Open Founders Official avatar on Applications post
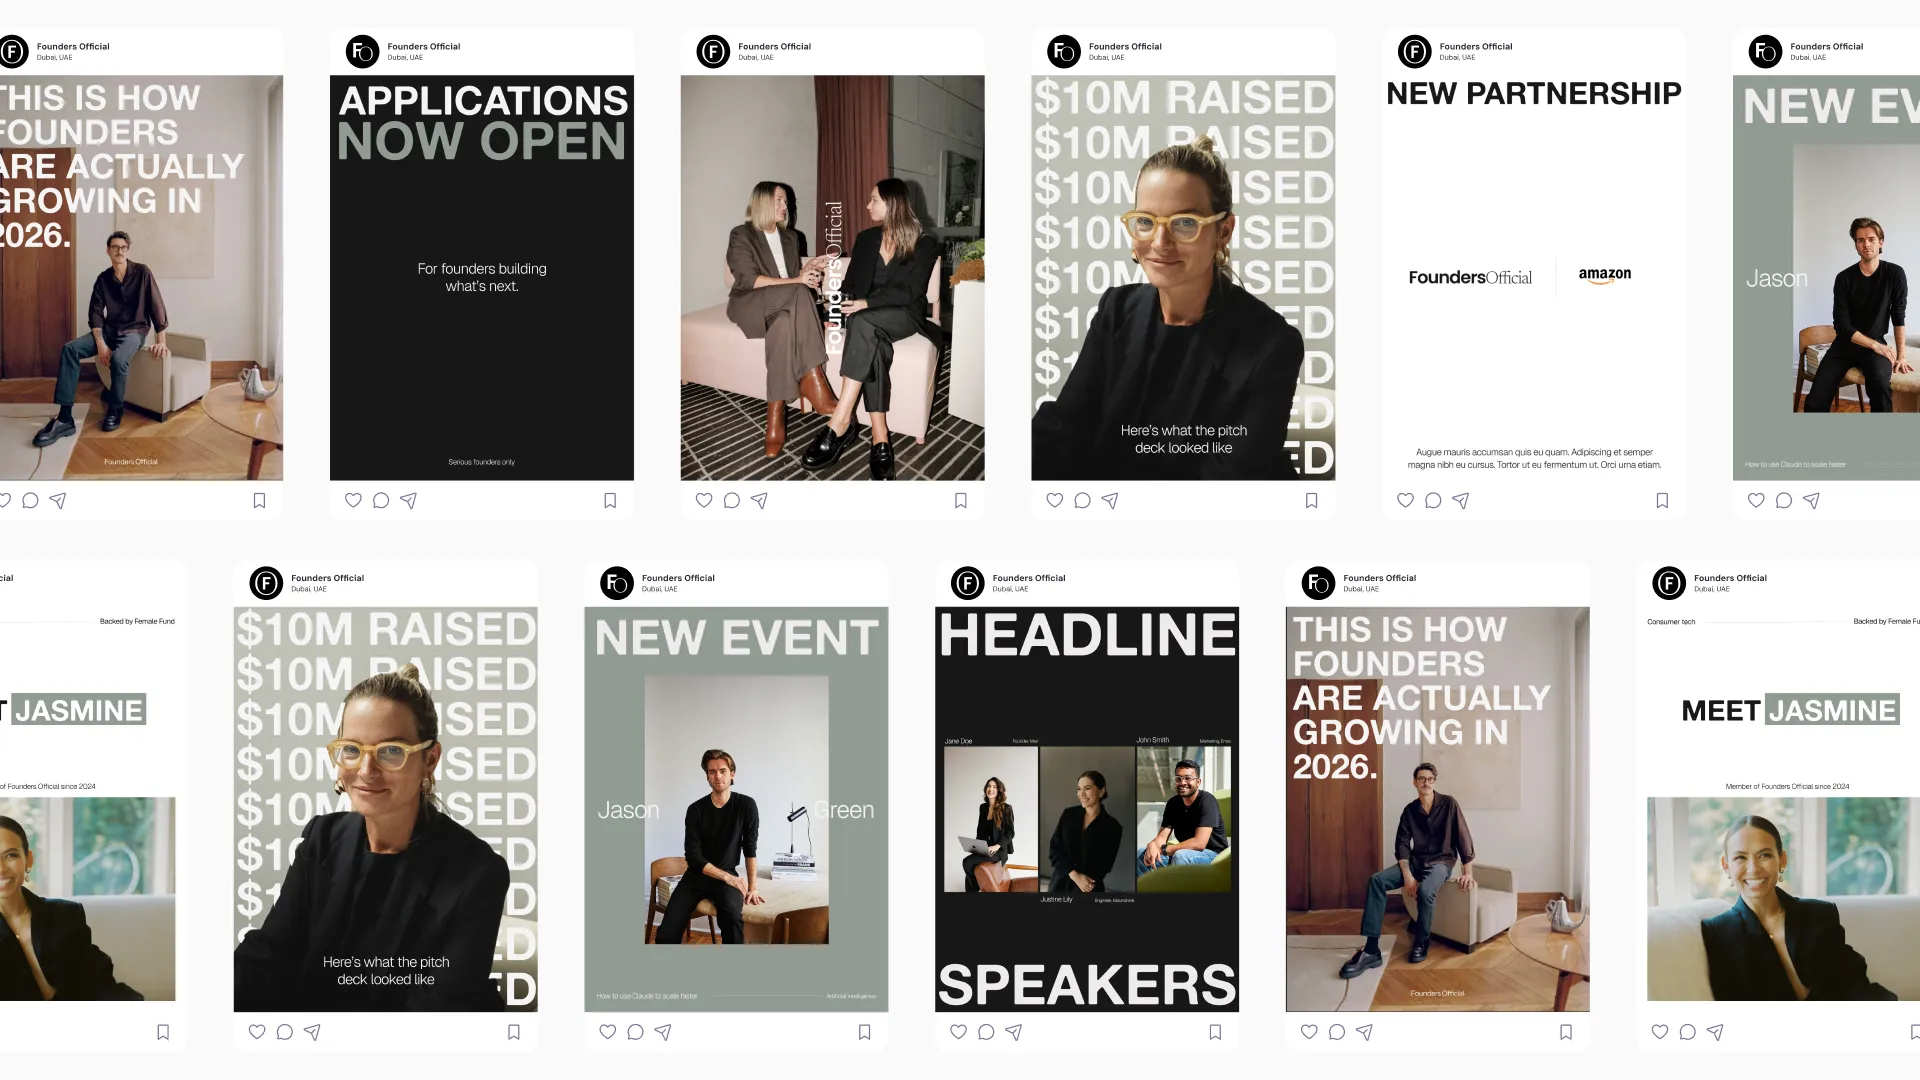Viewport: 1920px width, 1080px height. pos(362,51)
